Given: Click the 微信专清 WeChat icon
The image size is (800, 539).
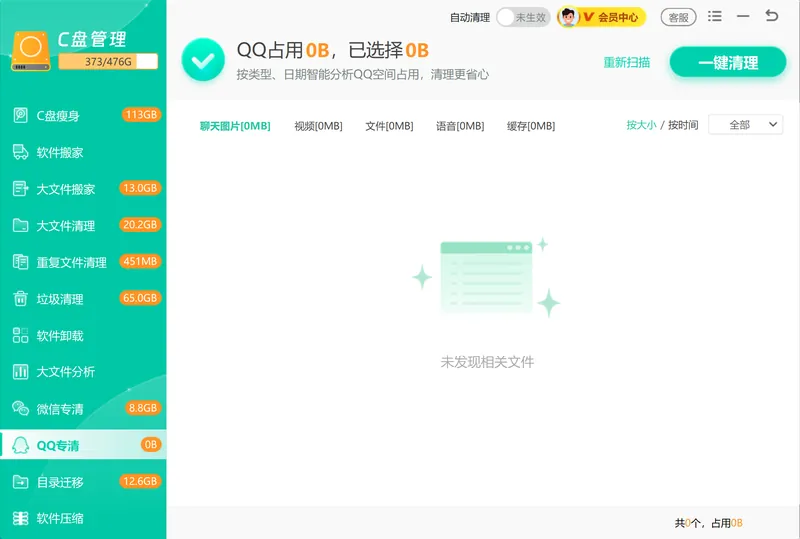Looking at the screenshot, I should [x=20, y=408].
